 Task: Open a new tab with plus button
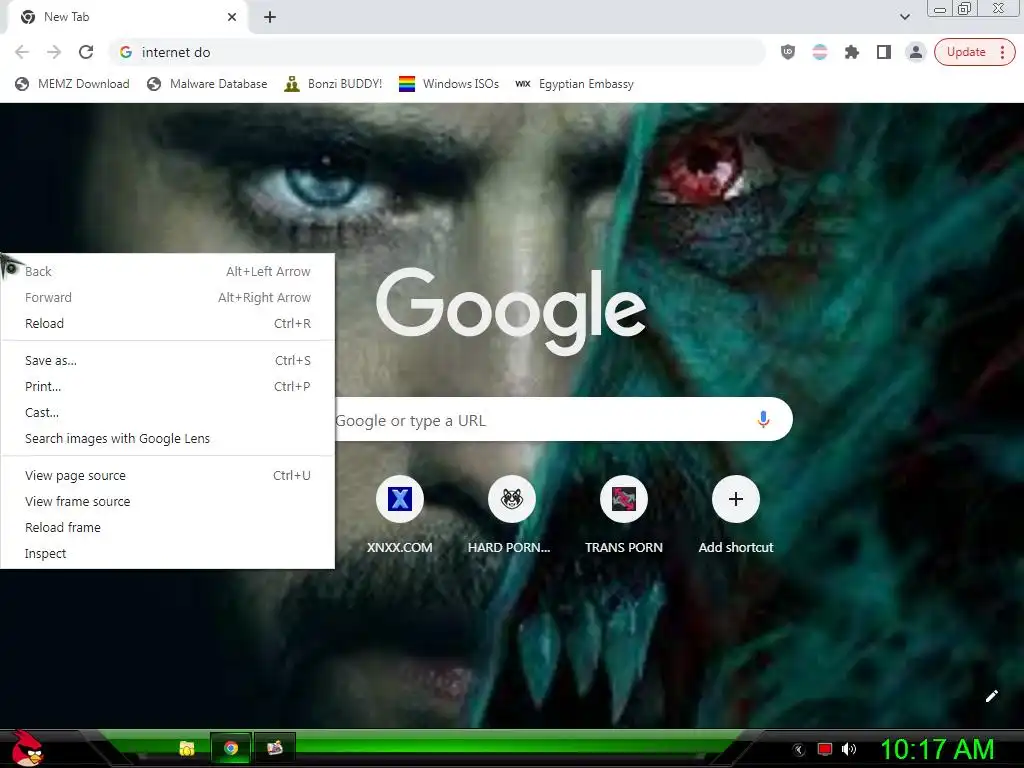pyautogui.click(x=270, y=17)
